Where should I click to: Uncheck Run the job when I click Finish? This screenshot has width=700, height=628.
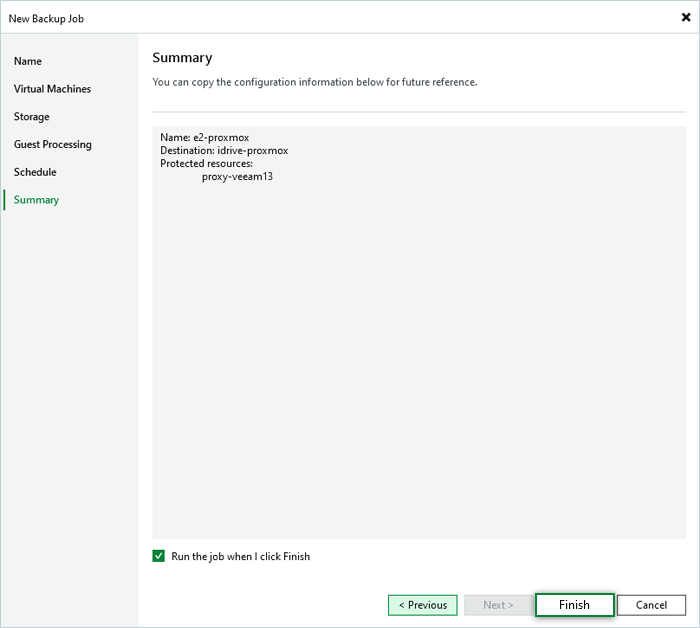tap(159, 556)
